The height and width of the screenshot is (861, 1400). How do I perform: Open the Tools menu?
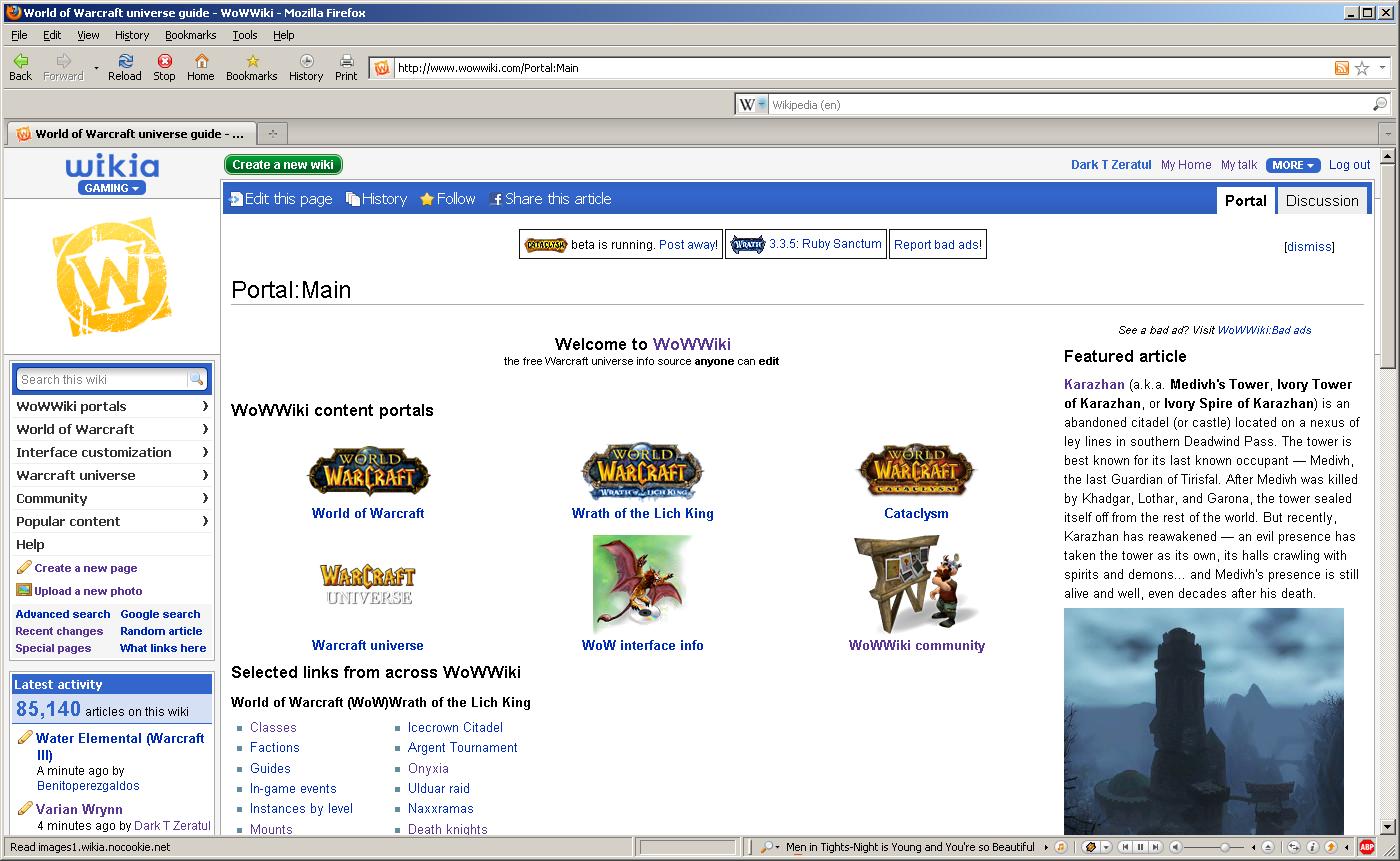(x=245, y=35)
